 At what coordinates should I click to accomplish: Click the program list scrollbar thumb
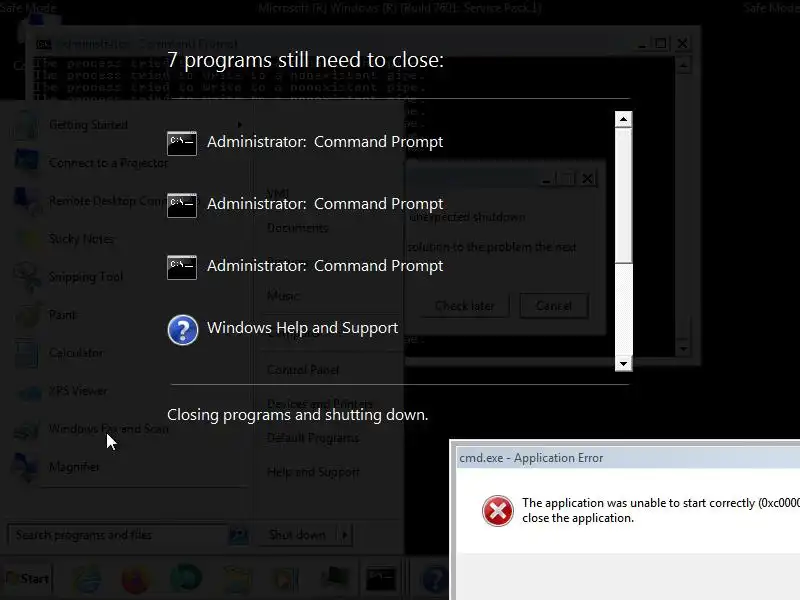click(623, 195)
